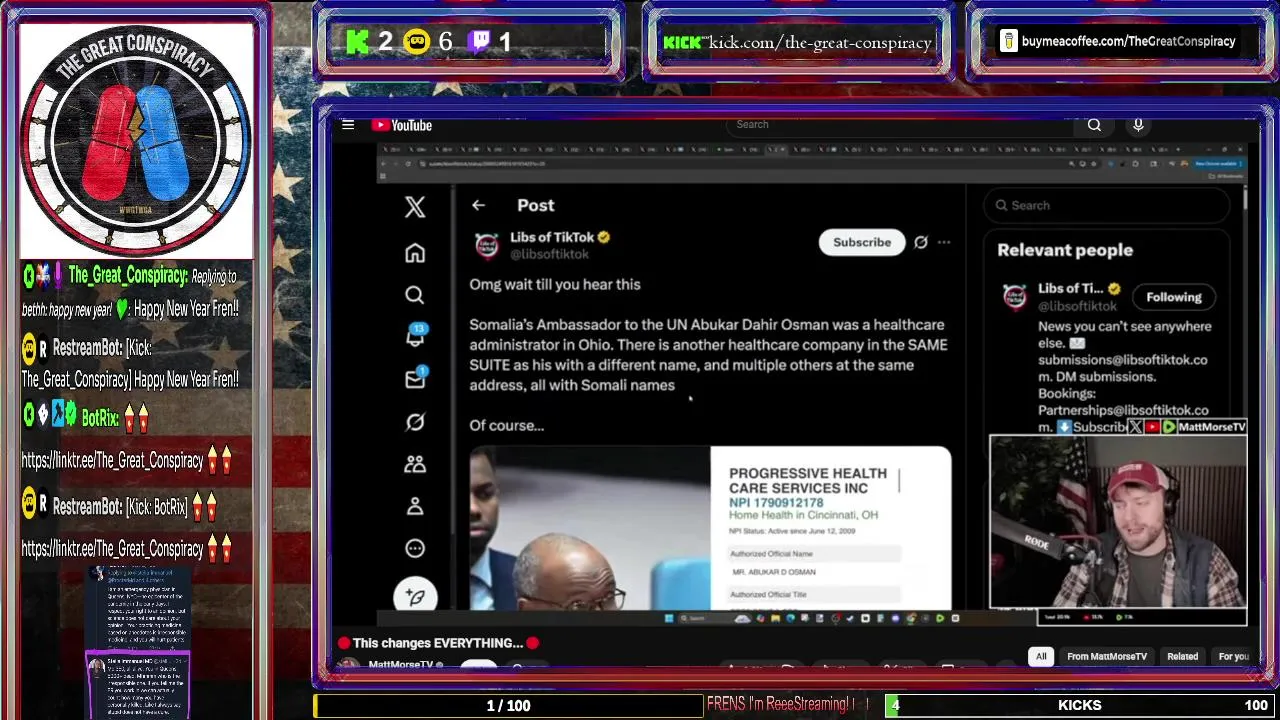Select the All filter chip
The image size is (1280, 720).
(x=1041, y=656)
